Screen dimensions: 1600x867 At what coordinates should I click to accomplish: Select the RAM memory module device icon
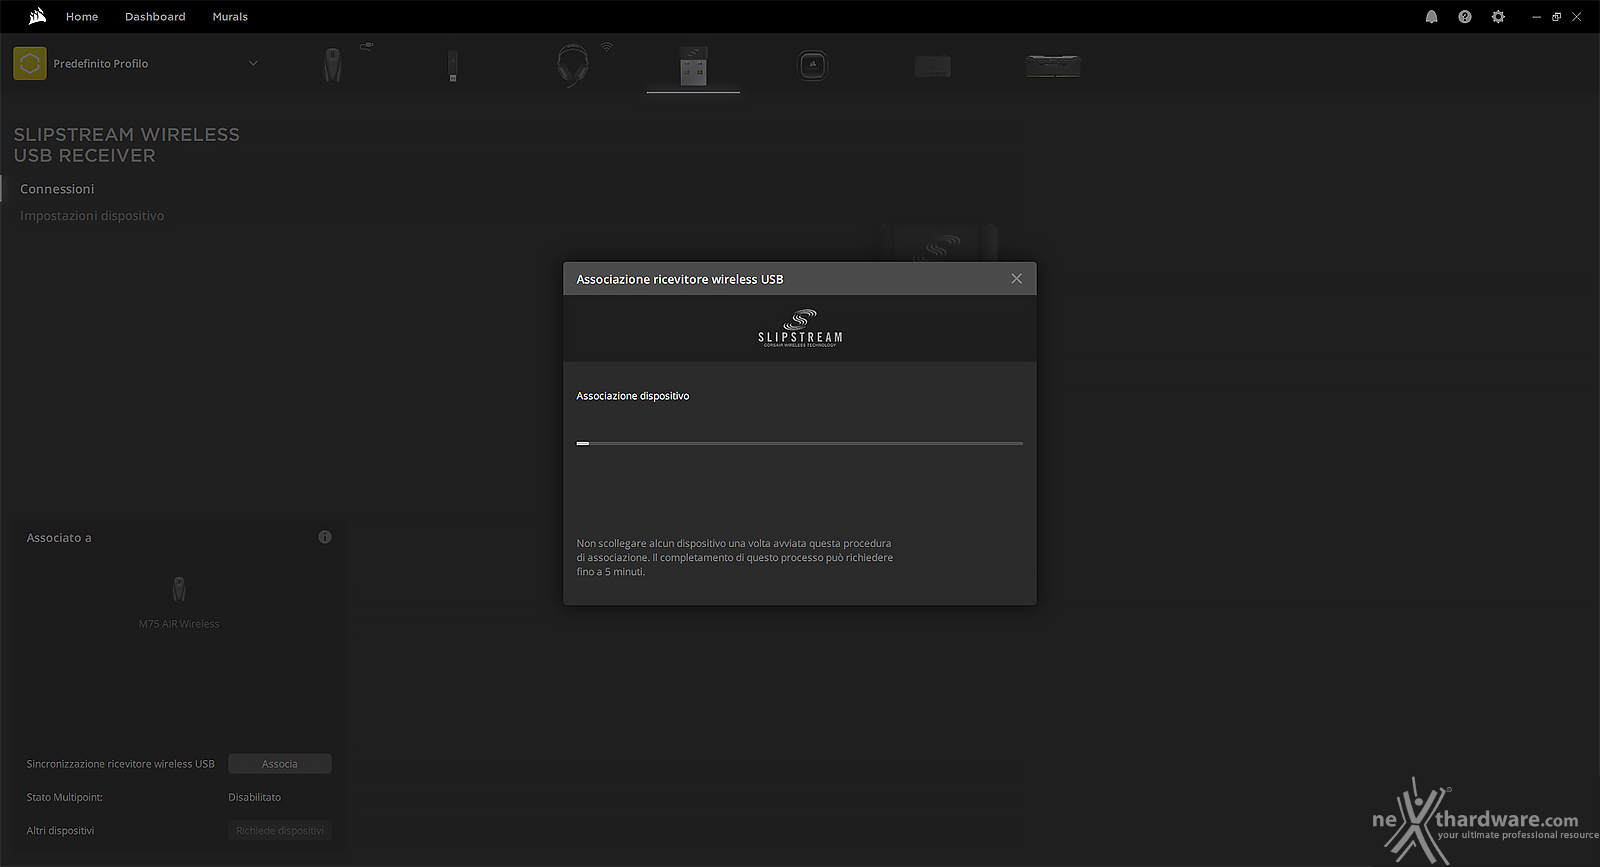[x=1053, y=66]
